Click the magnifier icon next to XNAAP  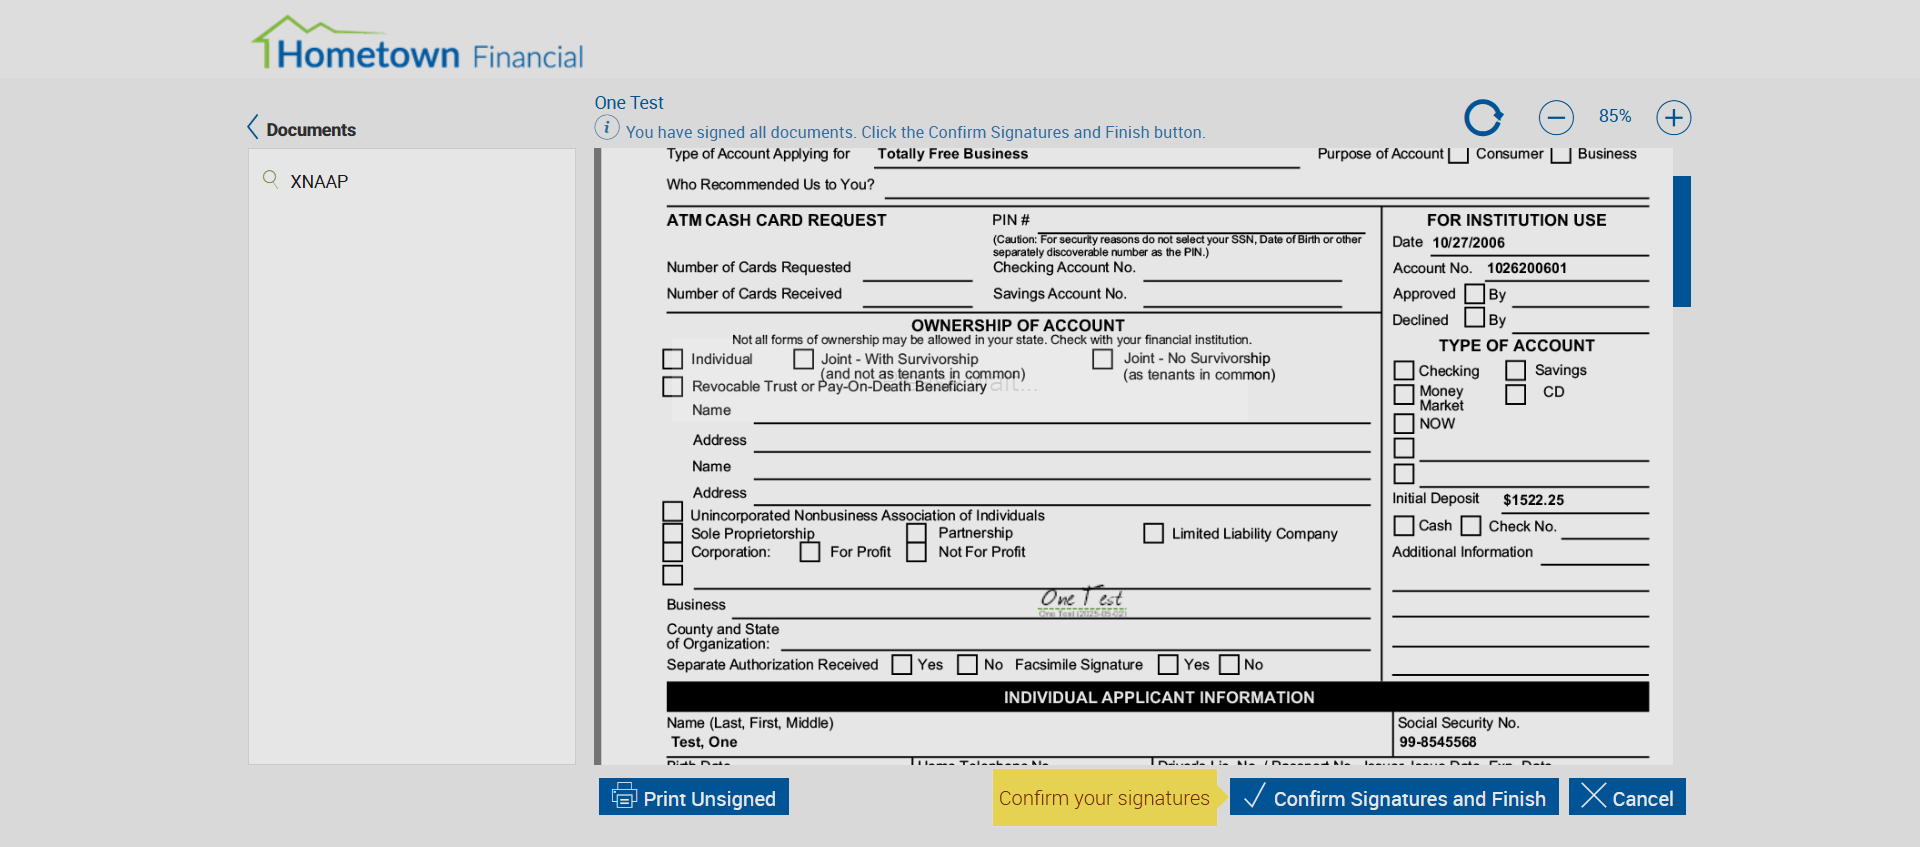(270, 179)
